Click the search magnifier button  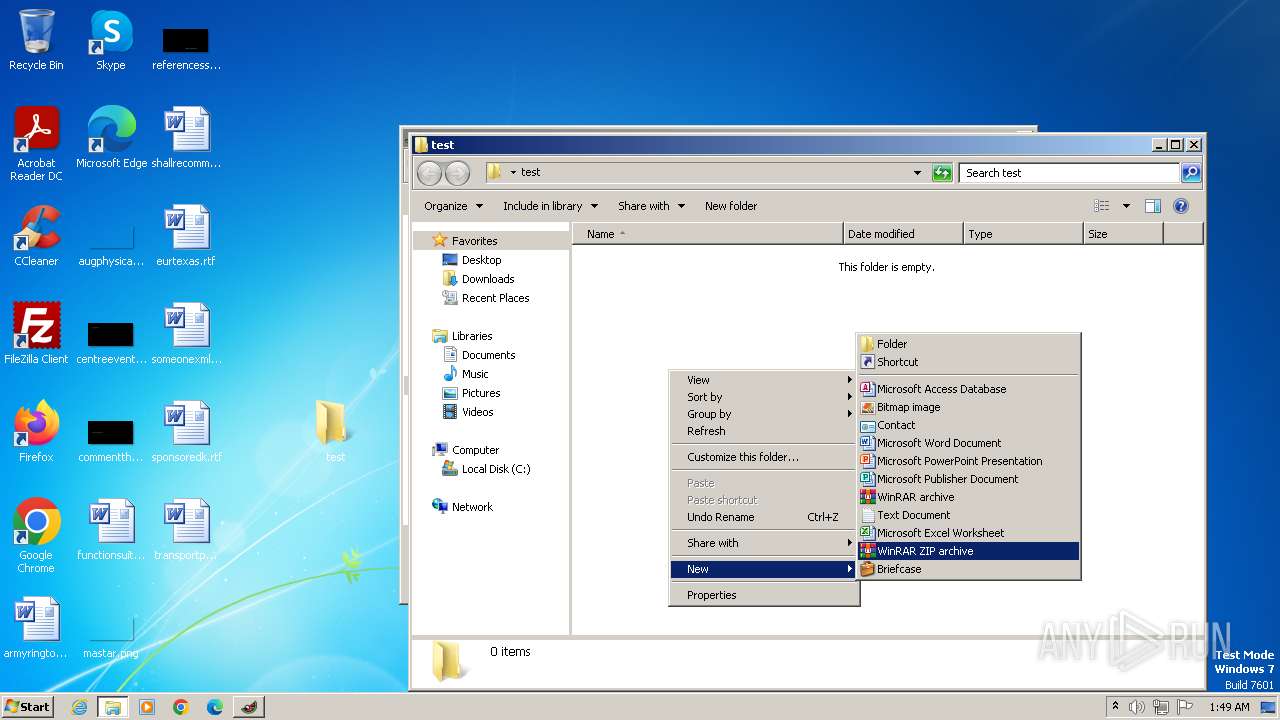[x=1190, y=173]
